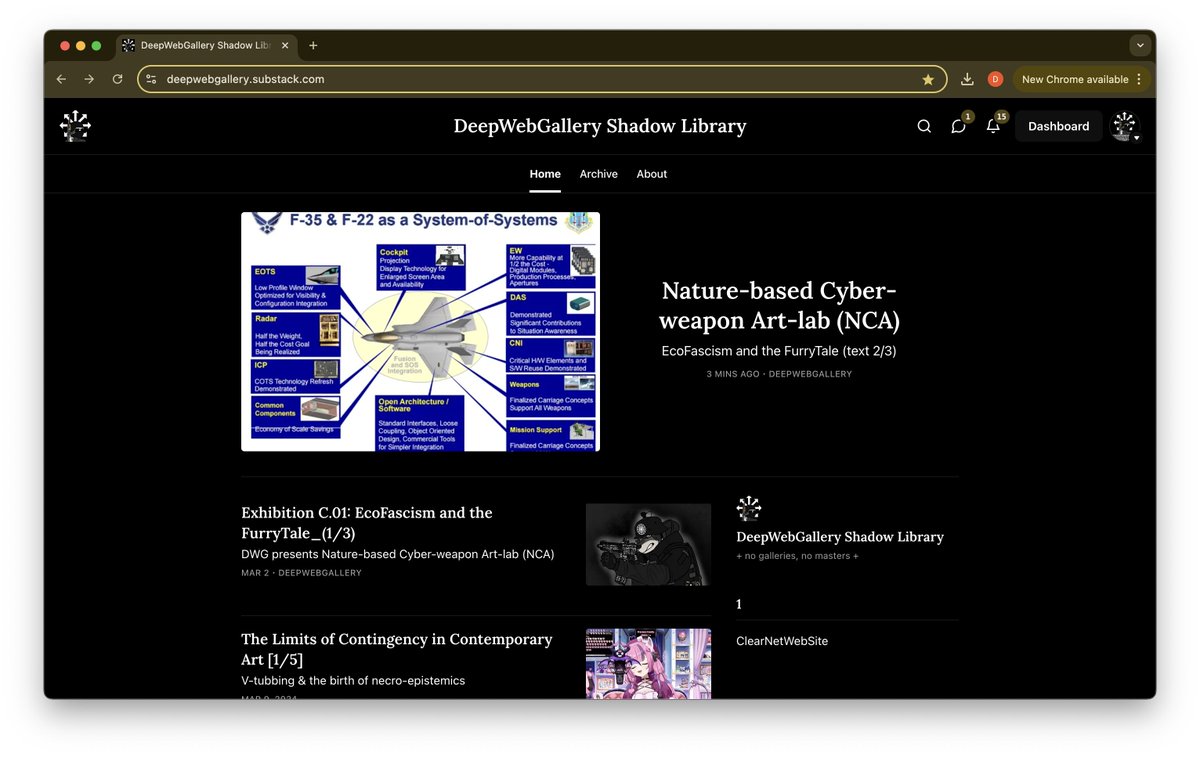This screenshot has height=757, width=1200.
Task: Open the F-35 & F-22 featured image
Action: coord(420,331)
